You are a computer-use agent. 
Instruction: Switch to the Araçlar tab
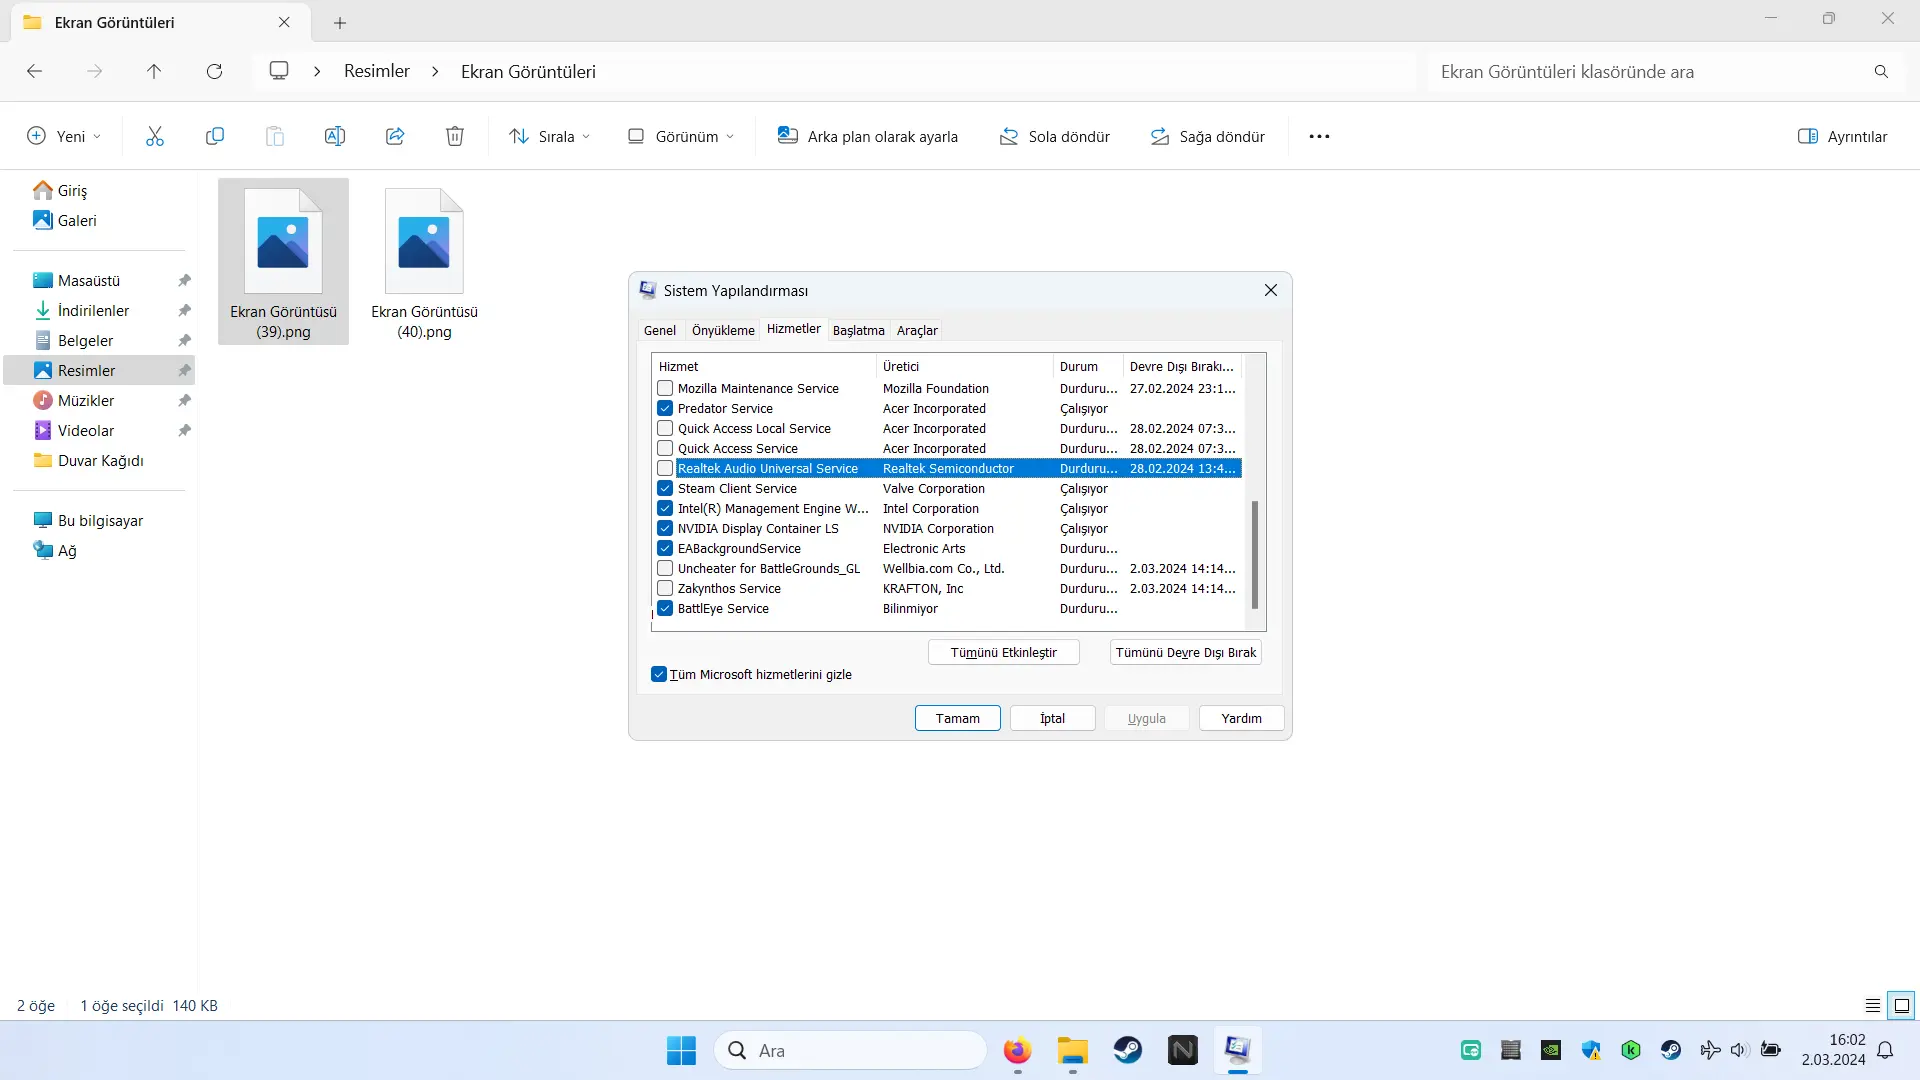917,330
